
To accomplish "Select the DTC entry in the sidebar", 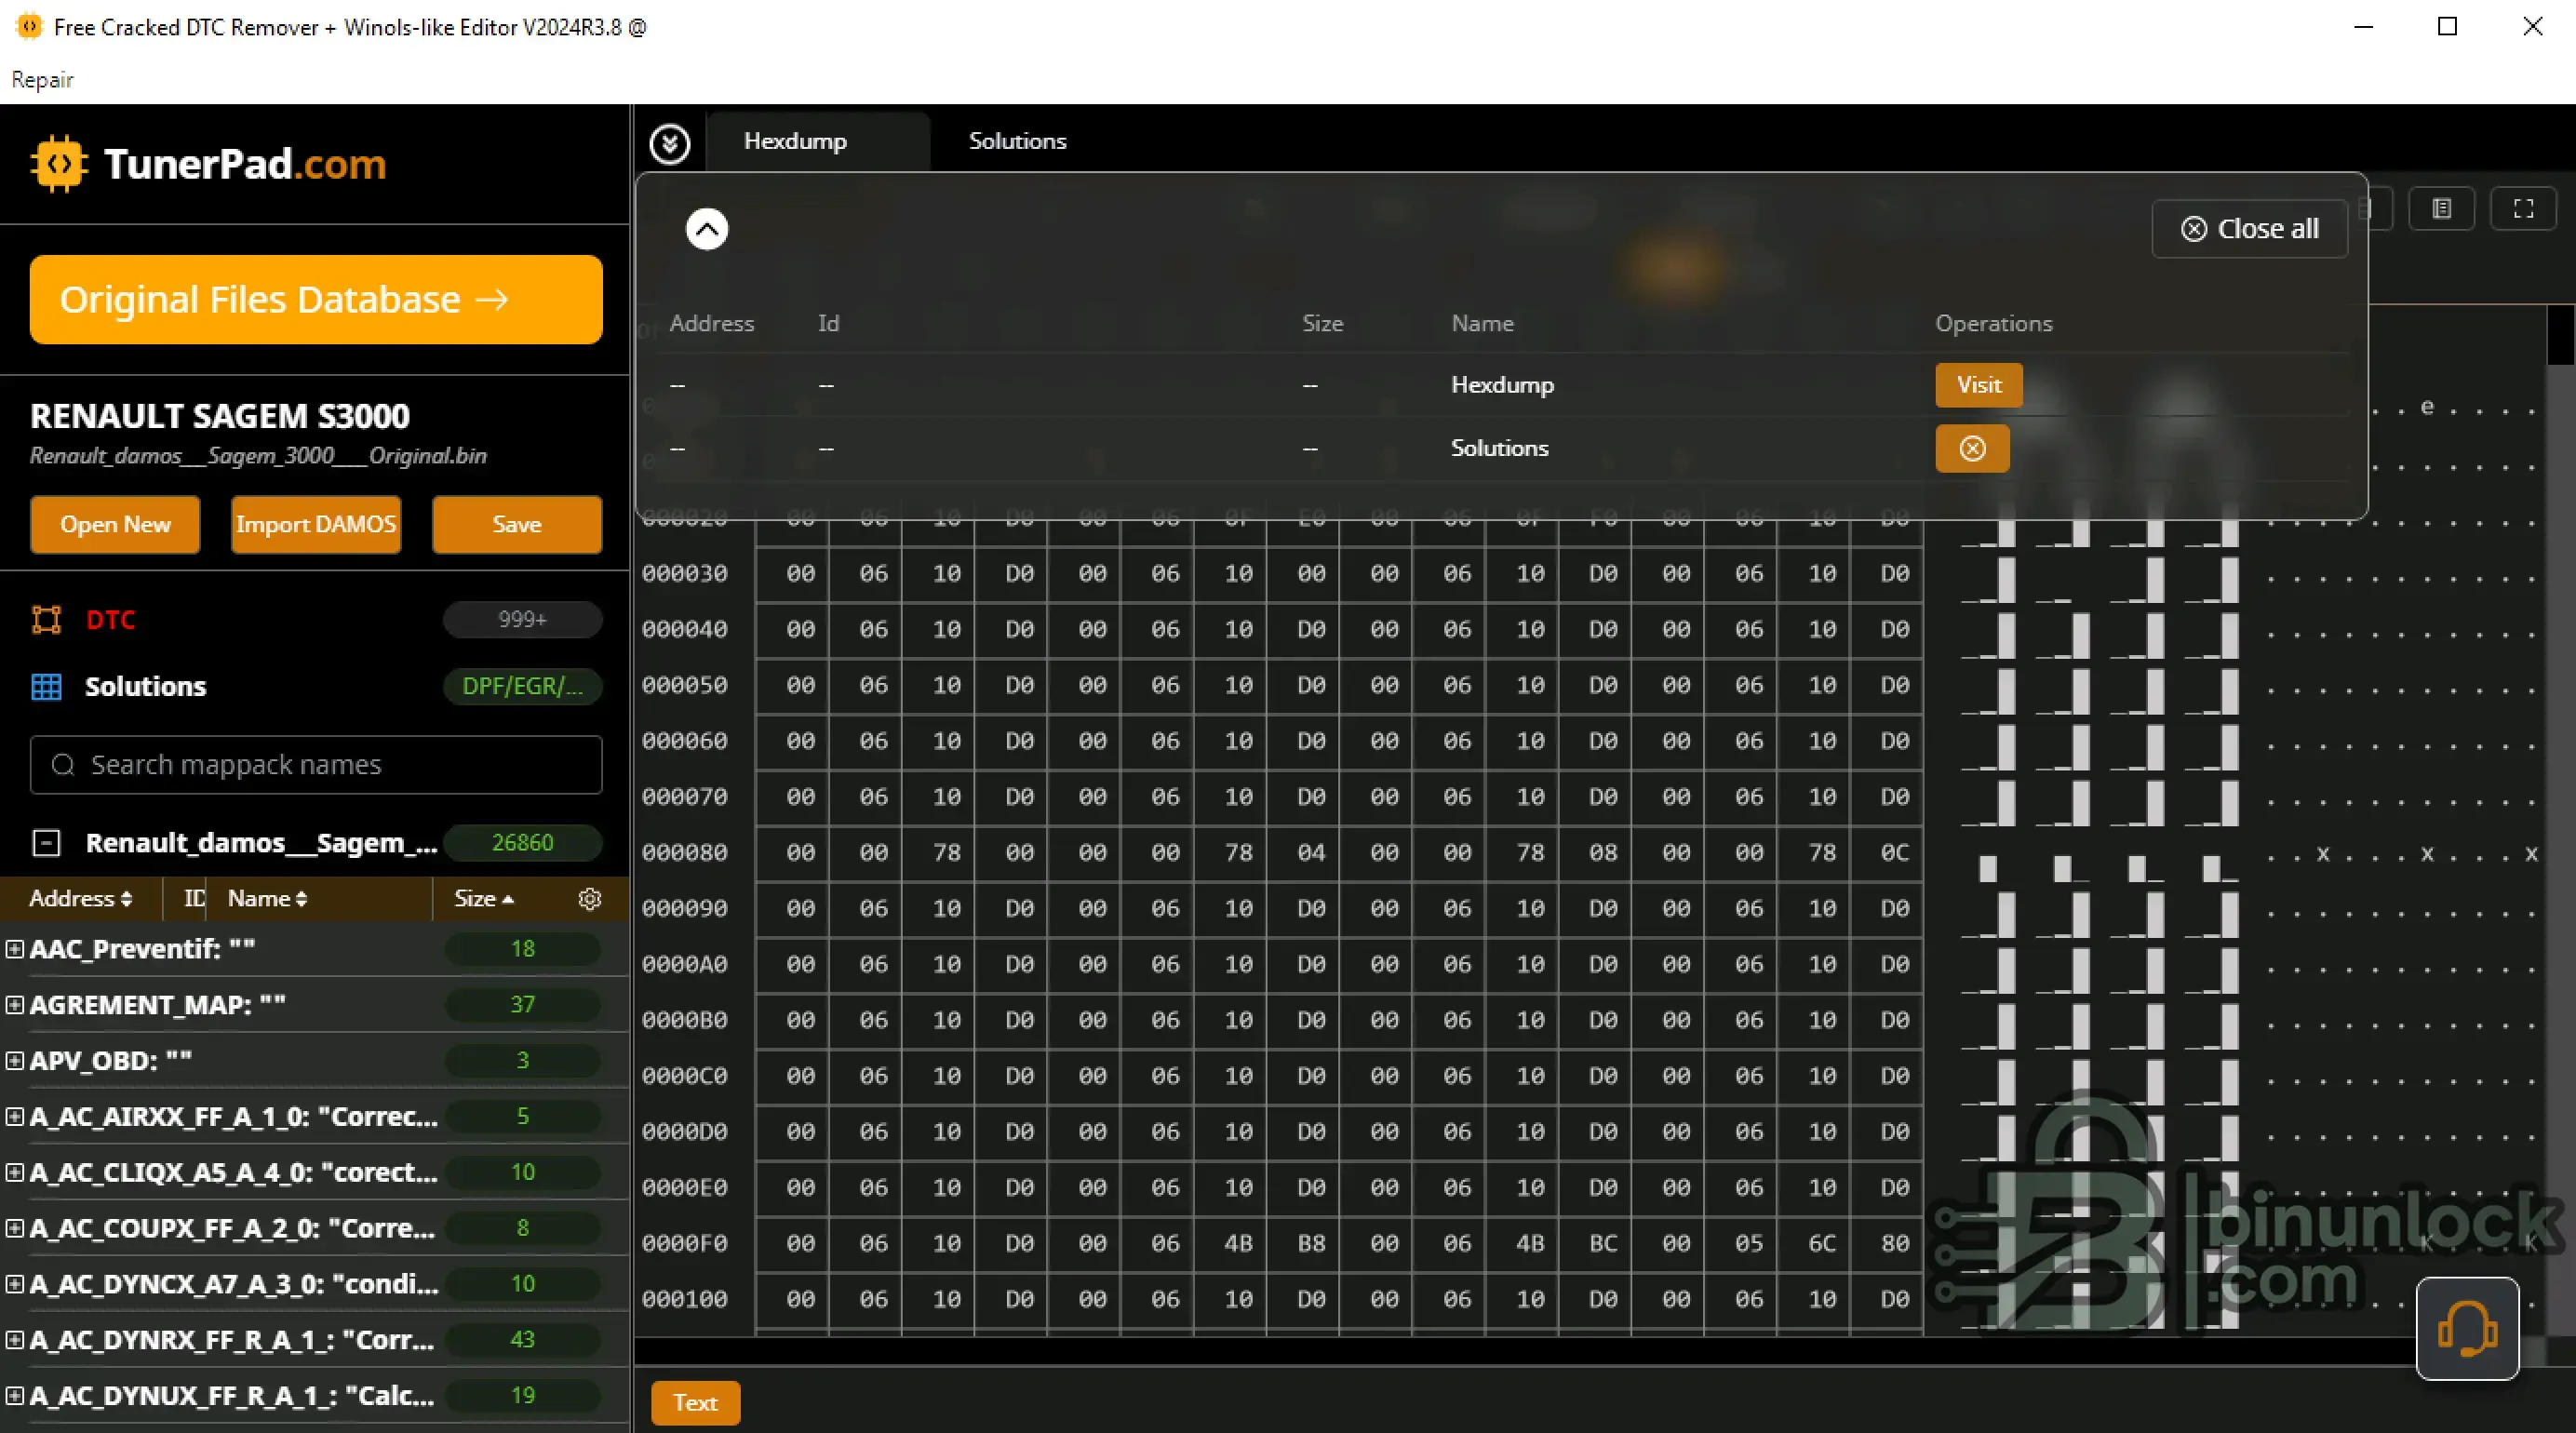I will coord(110,620).
